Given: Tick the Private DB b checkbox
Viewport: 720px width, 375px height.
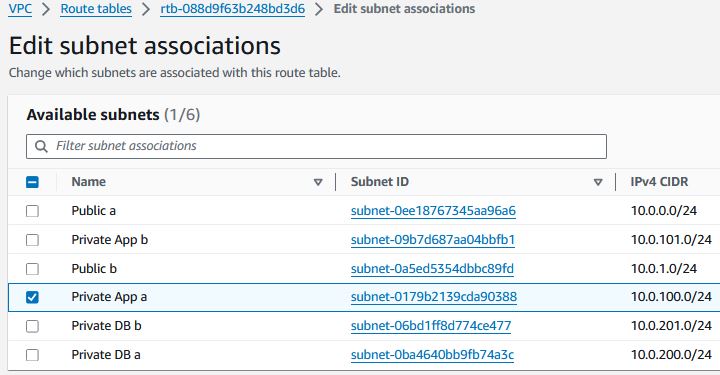Looking at the screenshot, I should click(32, 326).
